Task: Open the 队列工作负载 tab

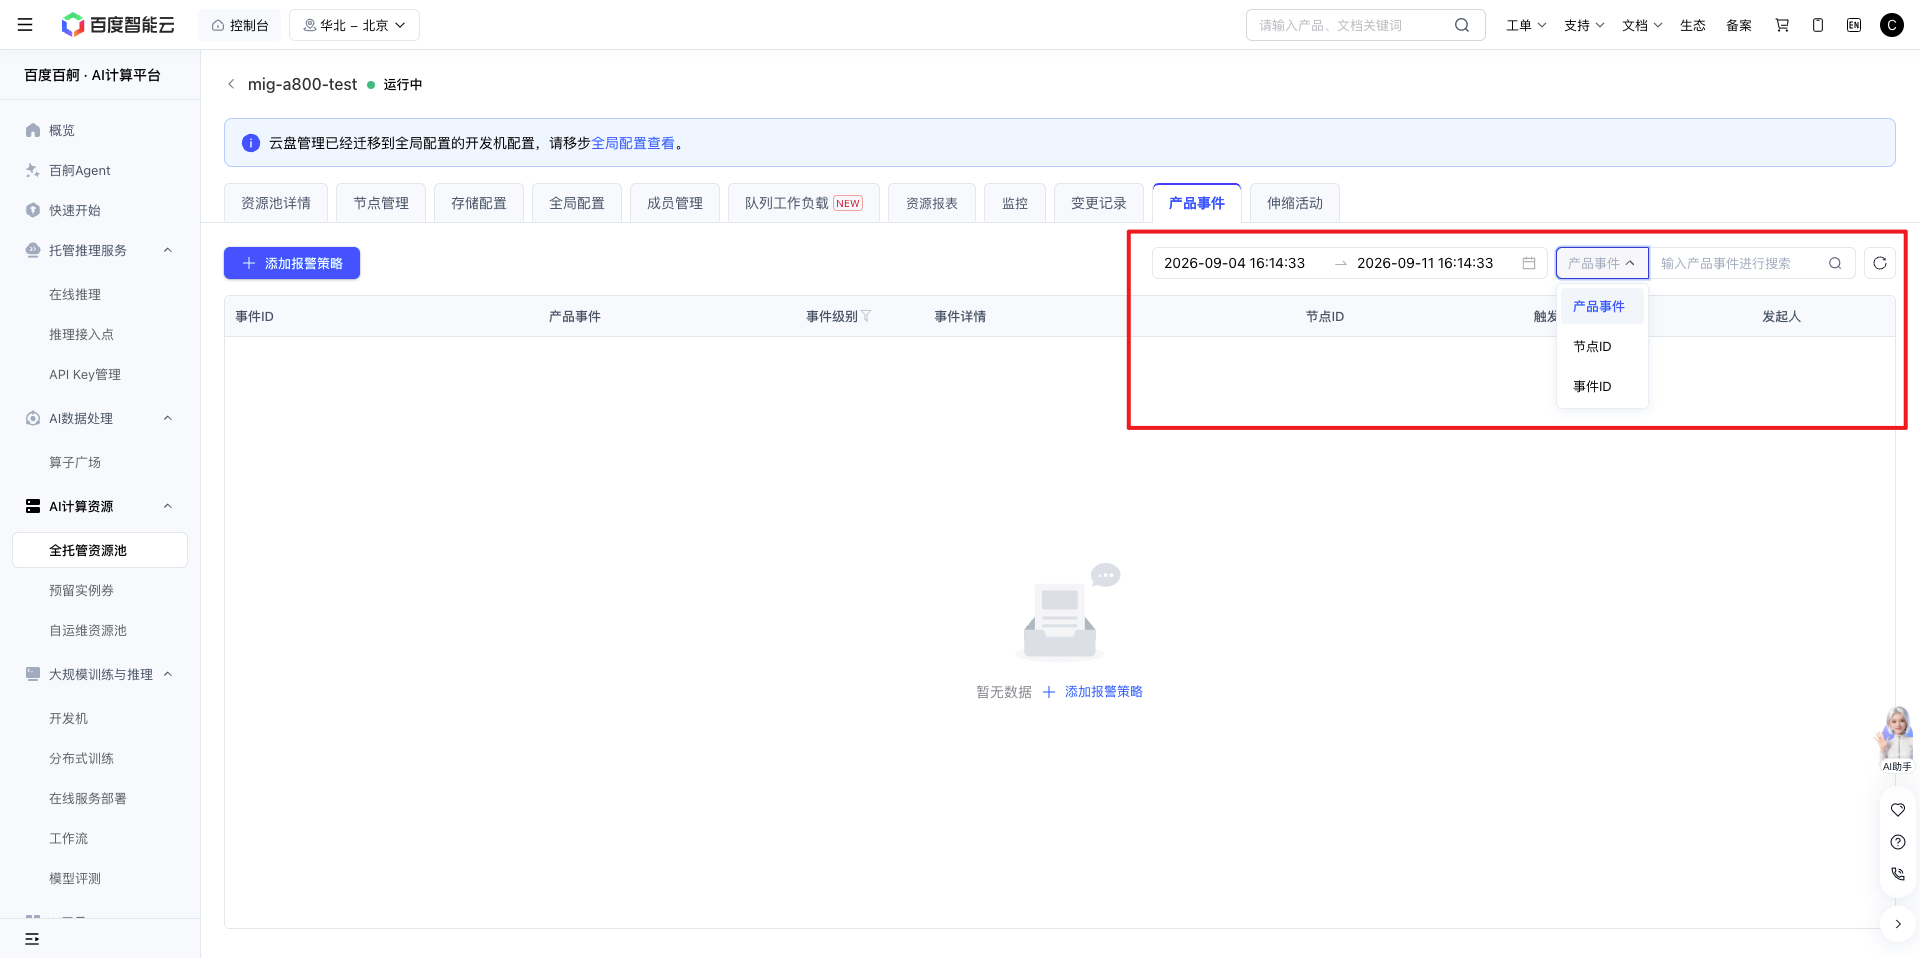Action: tap(804, 203)
